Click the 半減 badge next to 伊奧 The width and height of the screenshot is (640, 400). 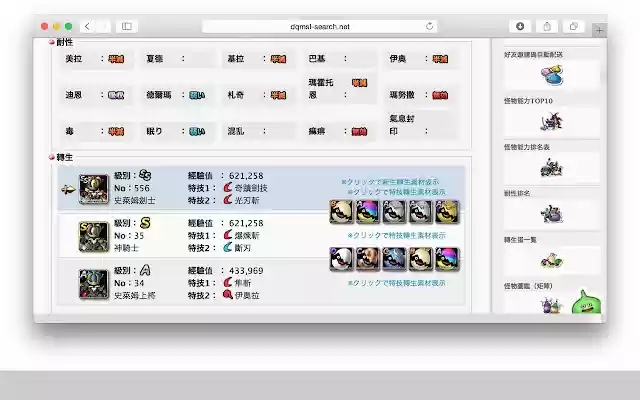[x=440, y=59]
